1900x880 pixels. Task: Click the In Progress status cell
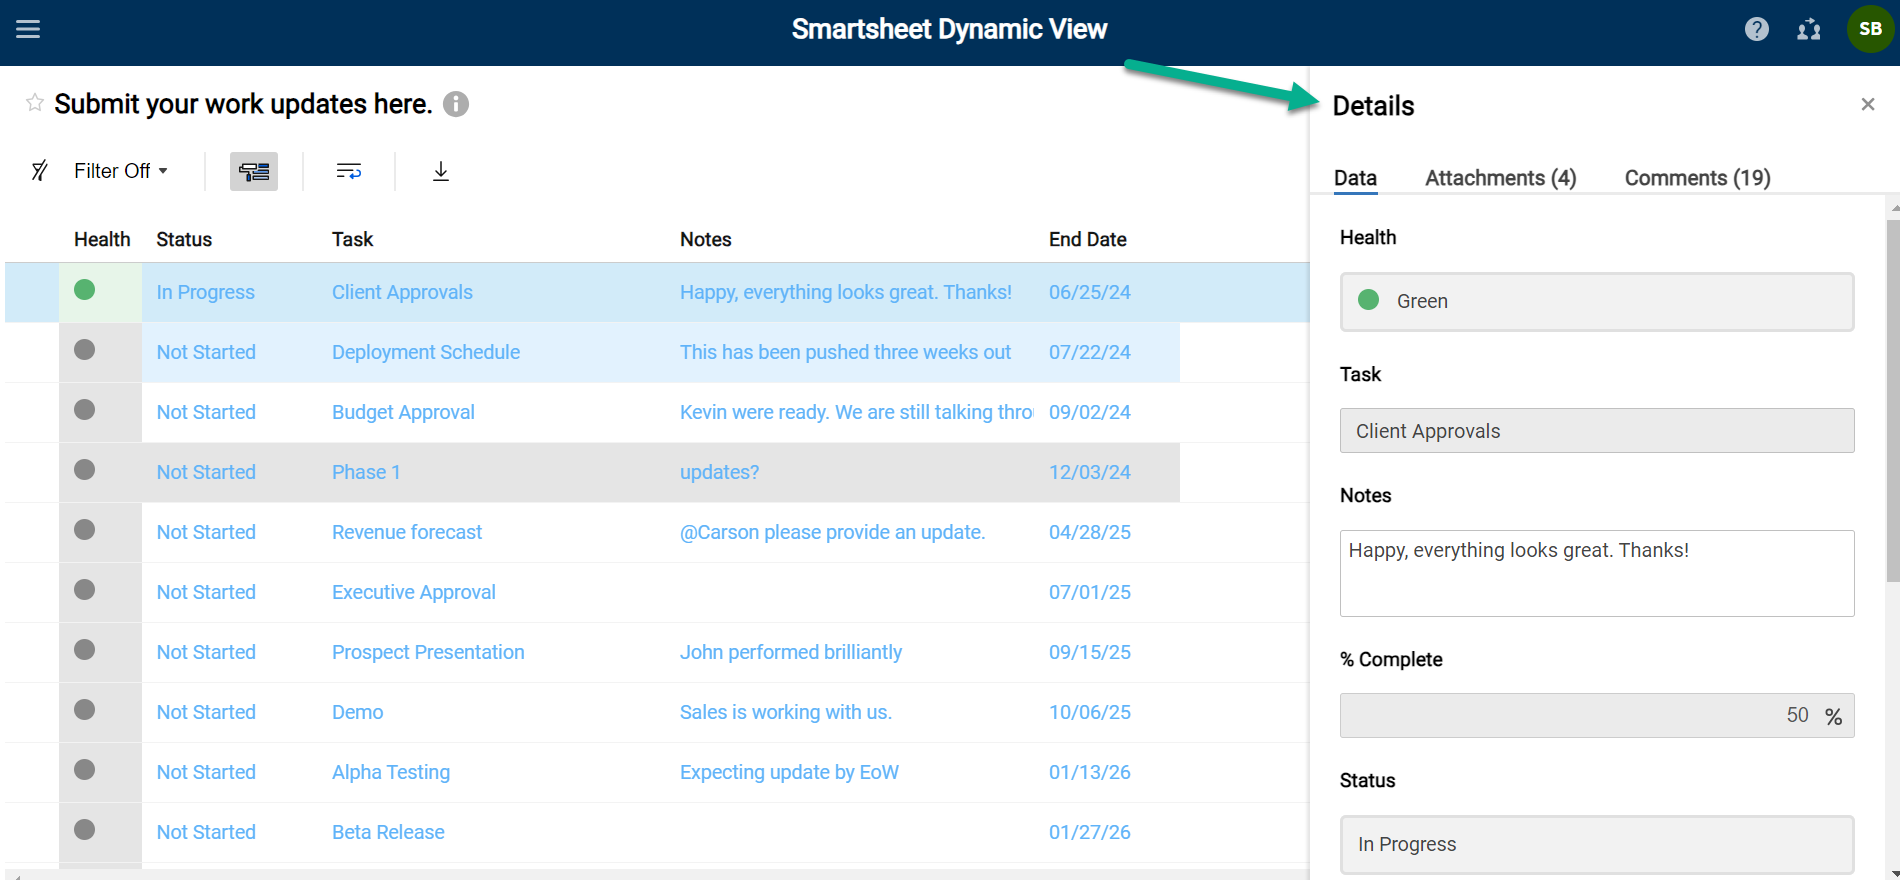point(205,292)
